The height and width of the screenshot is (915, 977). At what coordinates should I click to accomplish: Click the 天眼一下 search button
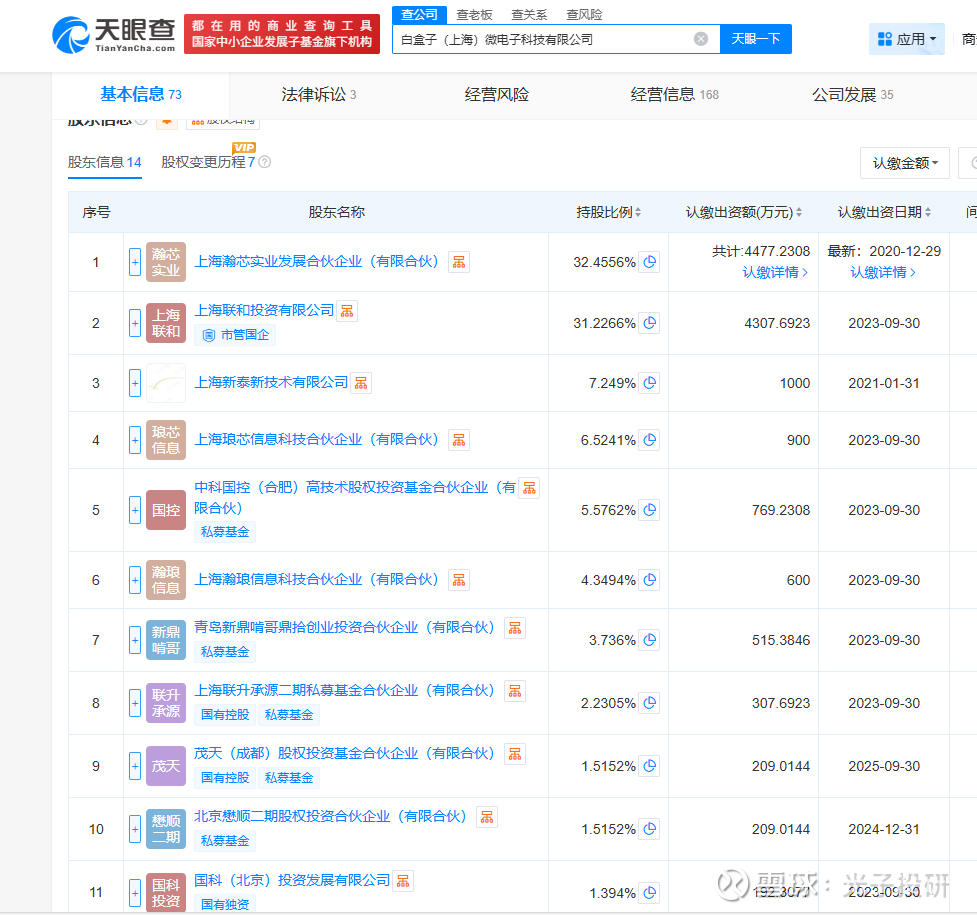[755, 39]
